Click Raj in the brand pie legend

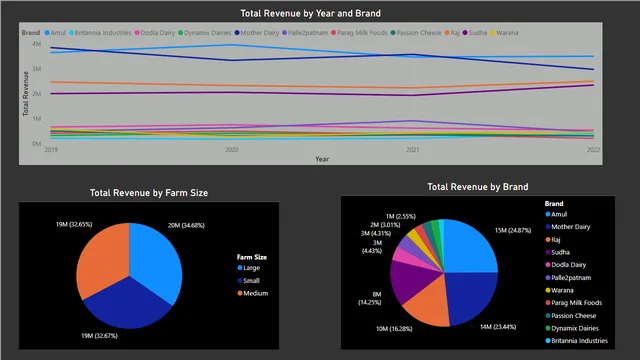coord(553,240)
